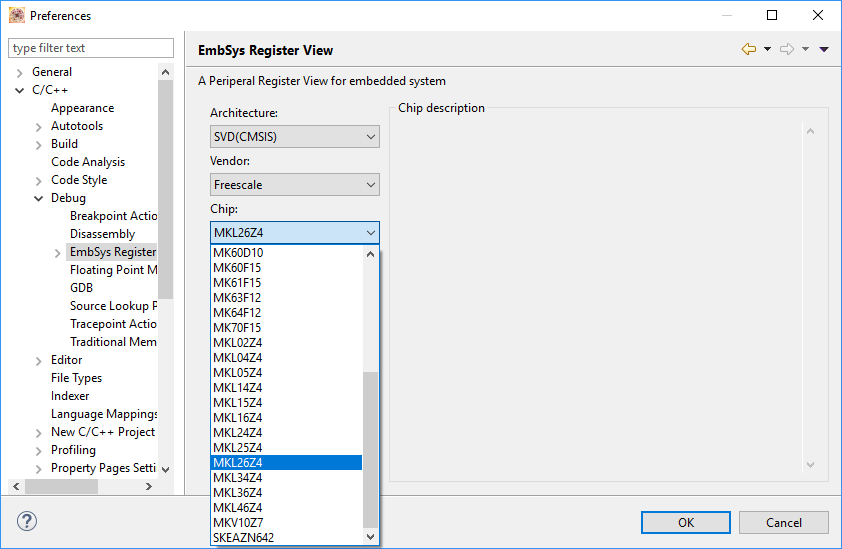Open the Code Analysis preferences page
The width and height of the screenshot is (842, 549).
88,162
